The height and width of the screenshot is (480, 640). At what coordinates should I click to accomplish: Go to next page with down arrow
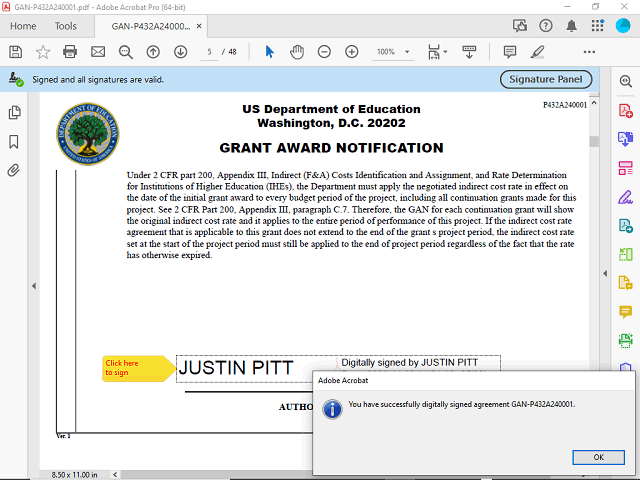click(180, 51)
